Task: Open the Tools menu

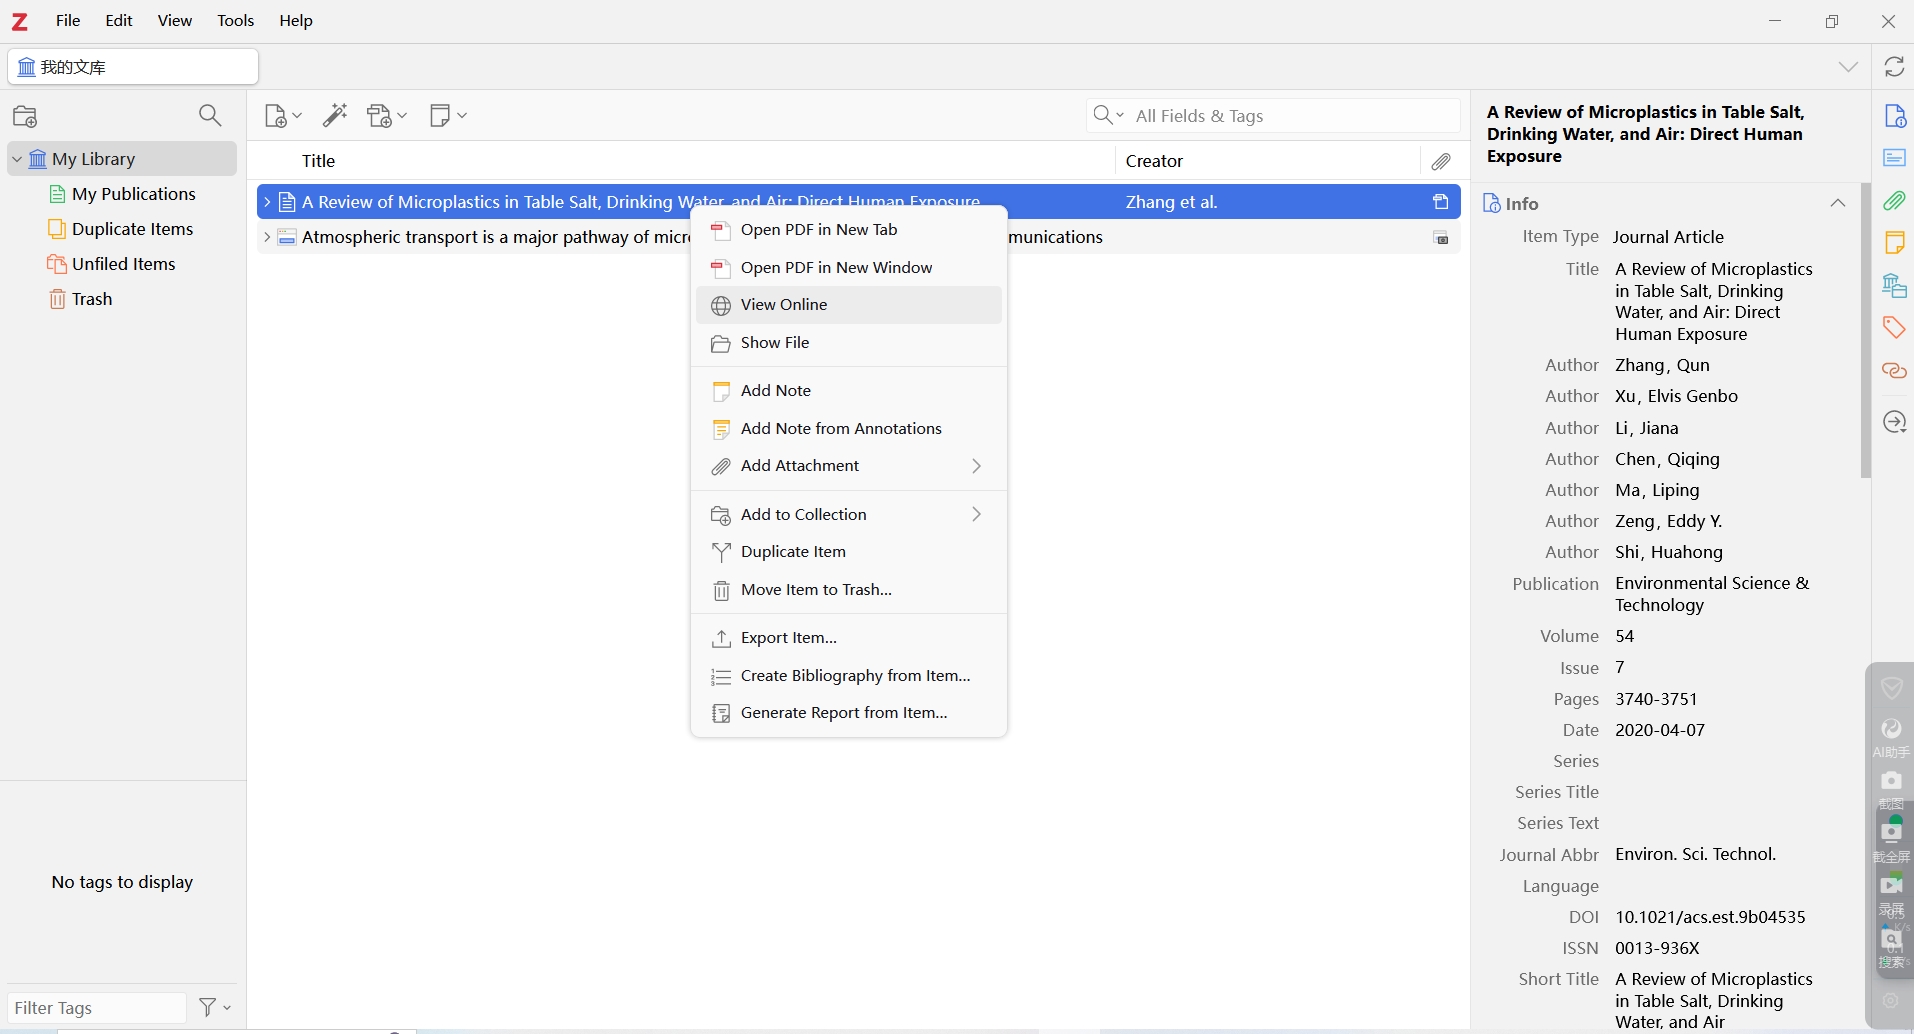Action: pyautogui.click(x=236, y=21)
